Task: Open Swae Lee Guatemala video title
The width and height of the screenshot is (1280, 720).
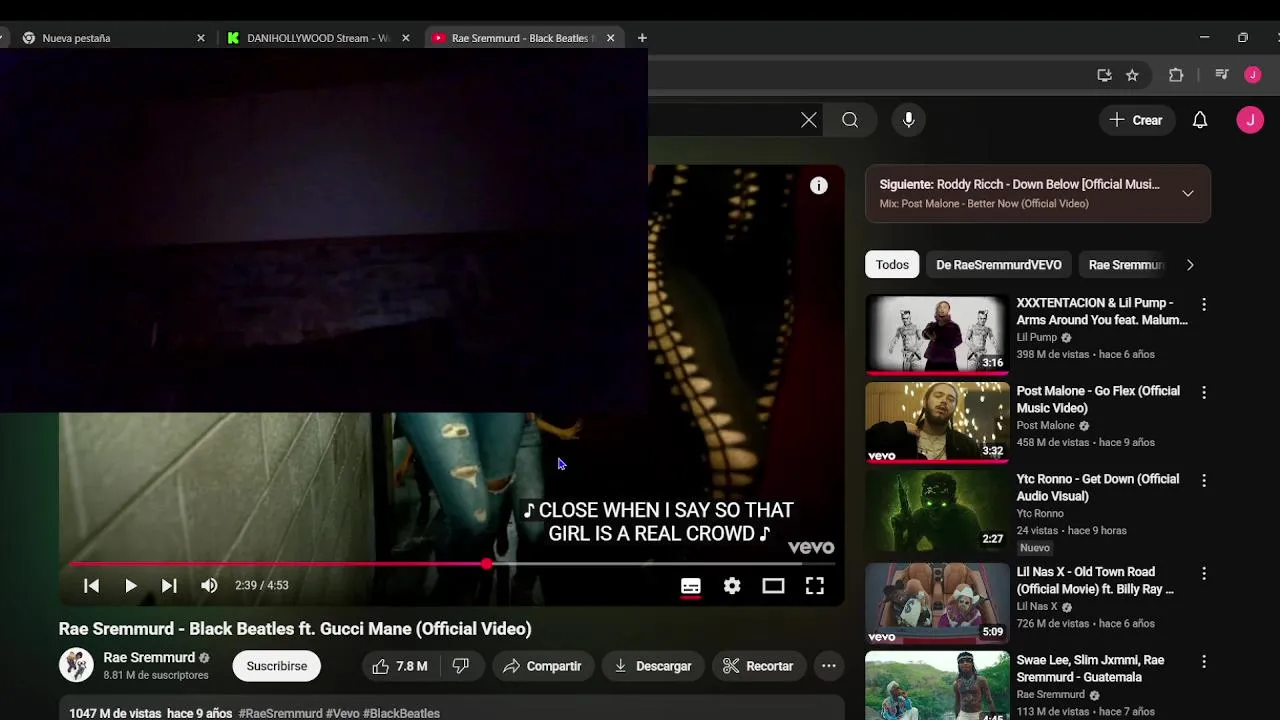Action: pyautogui.click(x=1091, y=668)
